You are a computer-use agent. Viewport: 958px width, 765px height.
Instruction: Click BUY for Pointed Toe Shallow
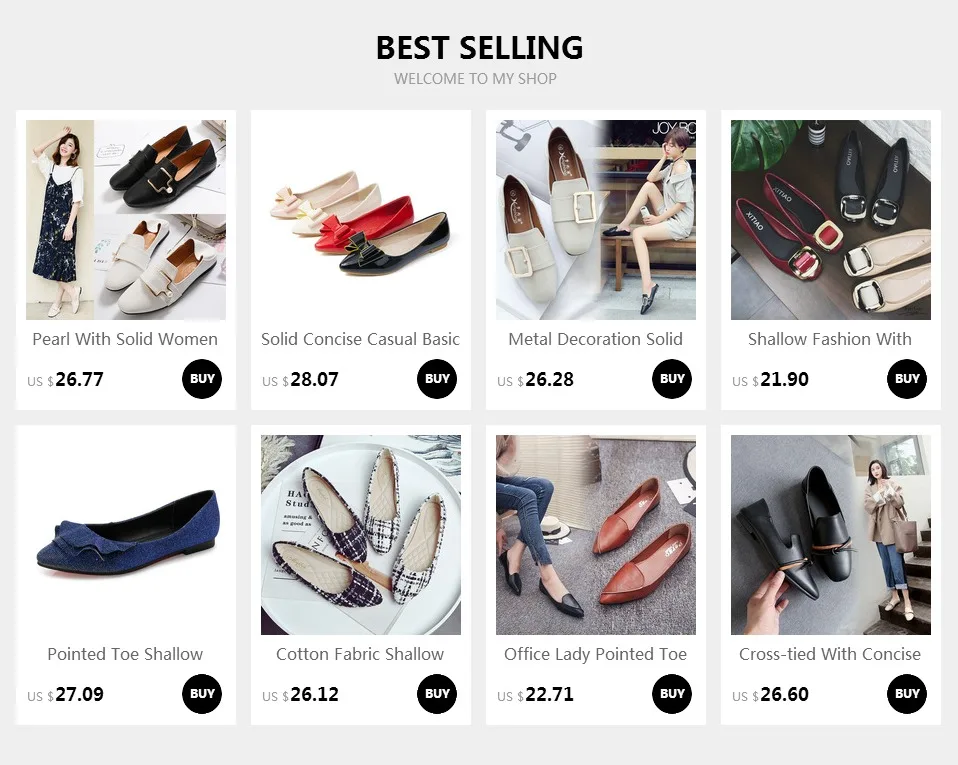point(202,694)
